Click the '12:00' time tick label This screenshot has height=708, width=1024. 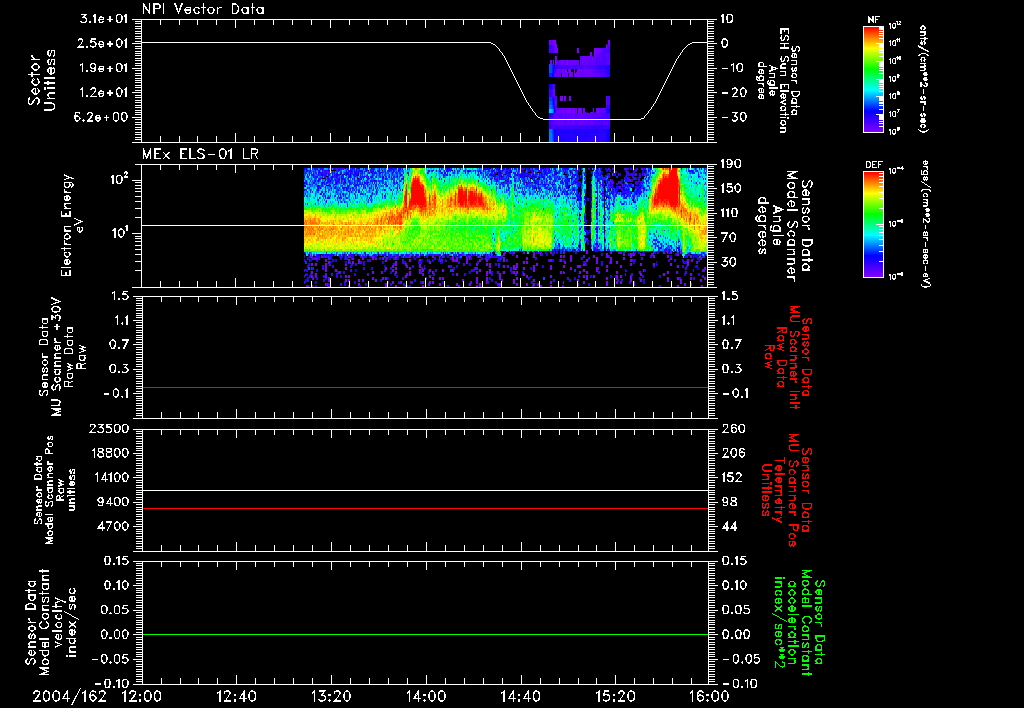[x=142, y=696]
